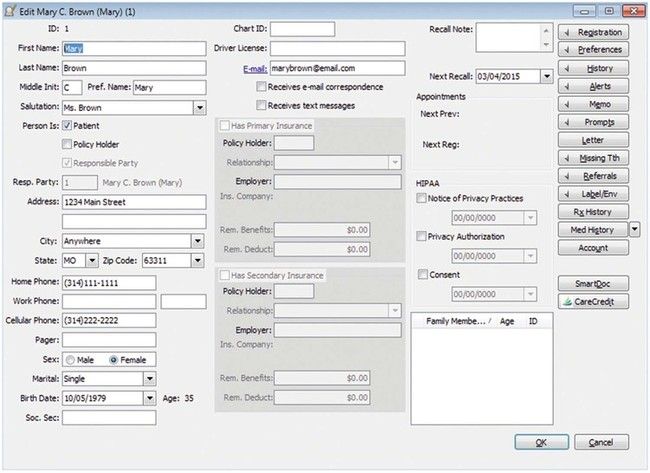Open the CareCredit button
Image resolution: width=650 pixels, height=473 pixels.
coord(592,300)
